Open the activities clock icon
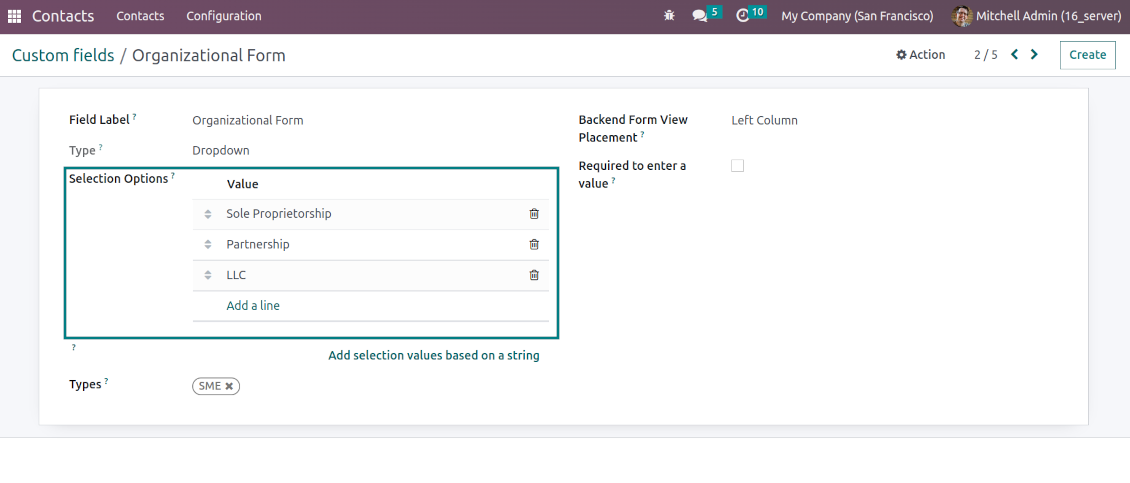Image resolution: width=1130 pixels, height=483 pixels. [742, 16]
